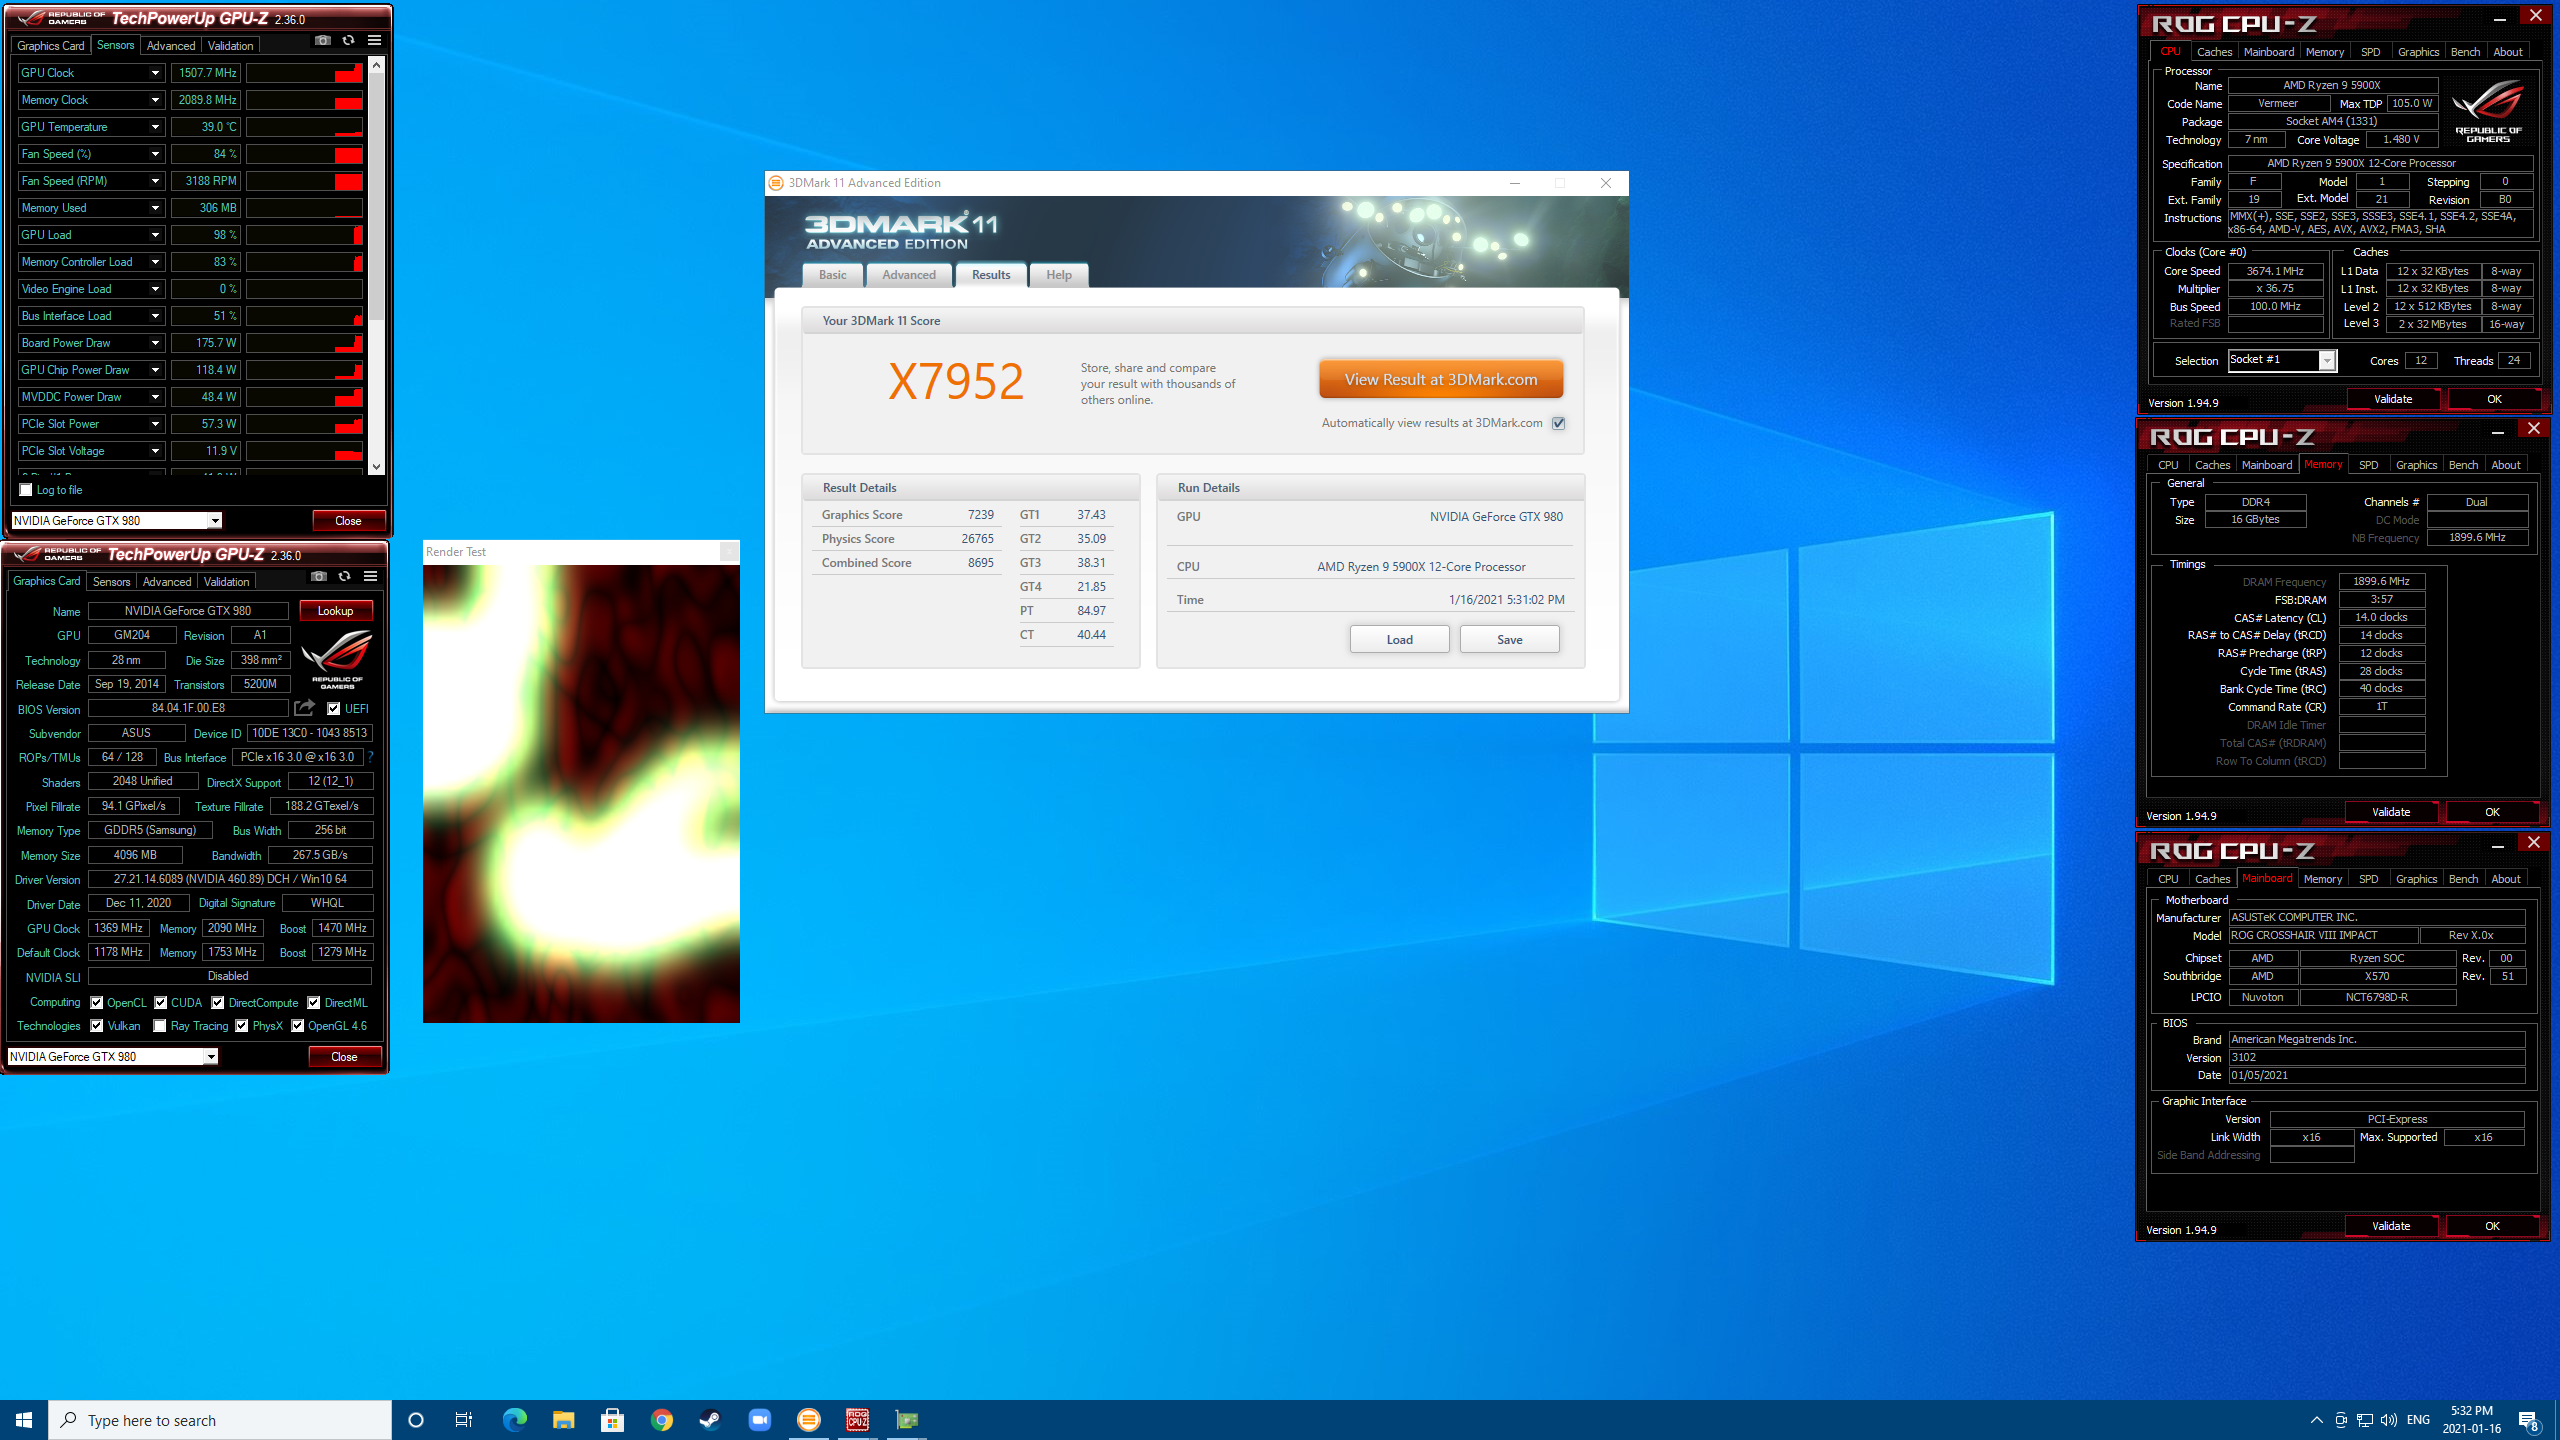The height and width of the screenshot is (1440, 2560).
Task: Click taskbar clock showing 5:32 PM
Action: pos(2472,1420)
